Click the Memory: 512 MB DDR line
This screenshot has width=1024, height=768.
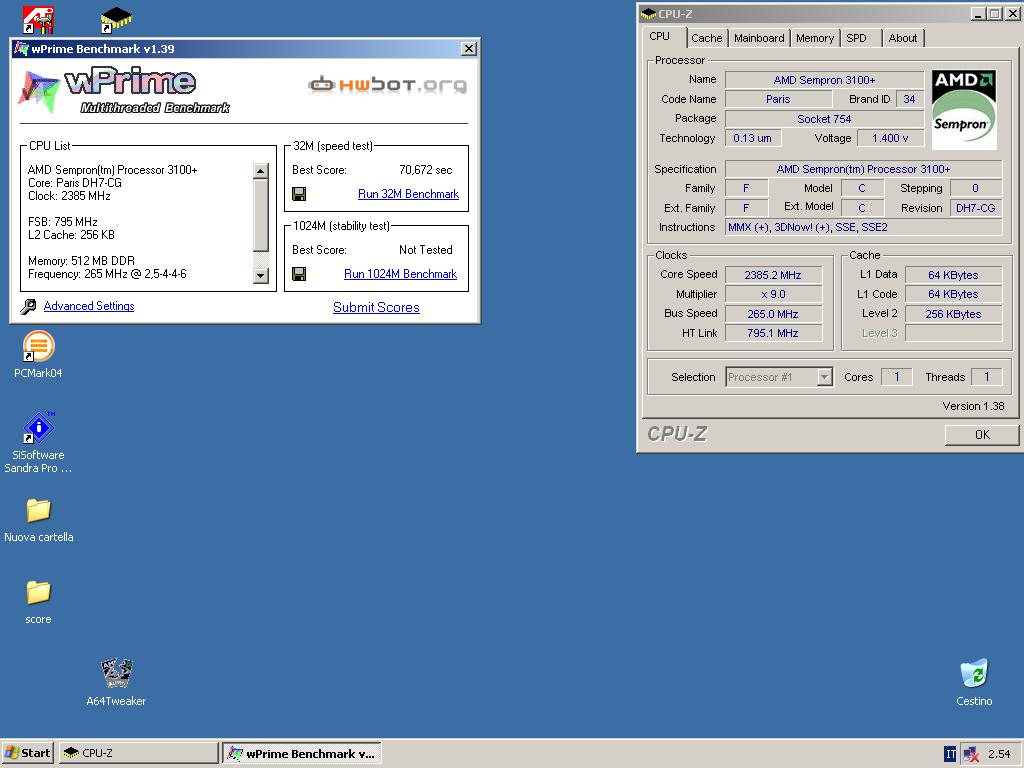coord(81,261)
